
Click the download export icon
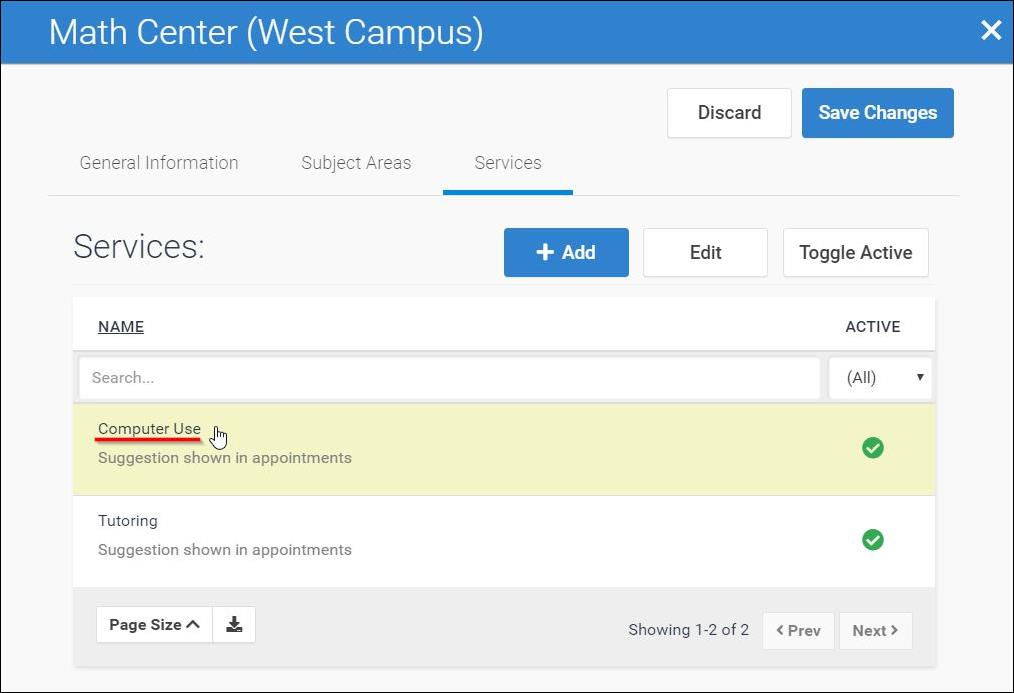coord(234,625)
